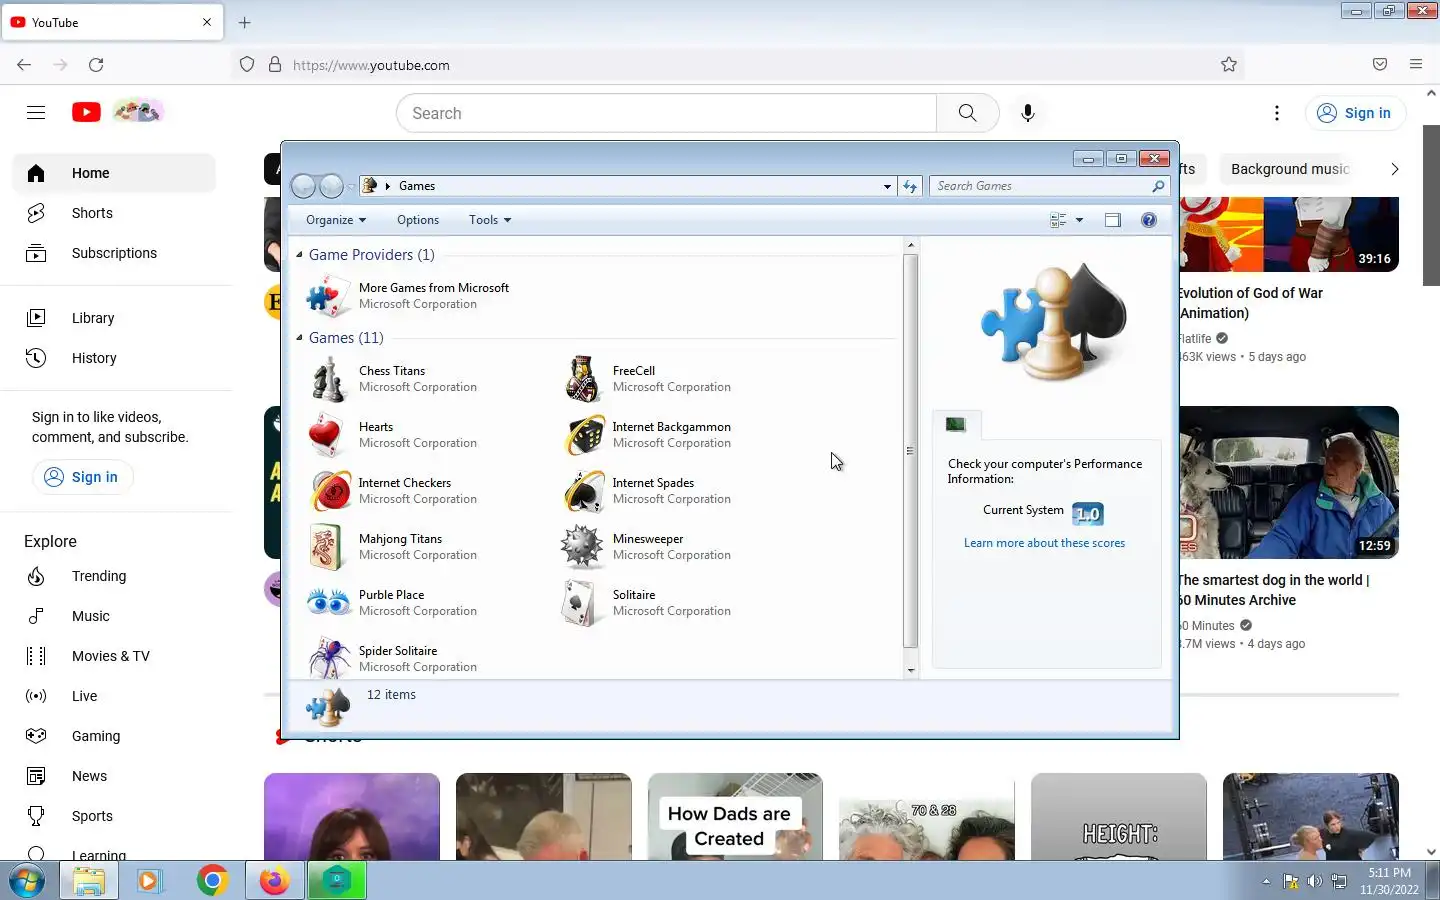Select Internet Spades icon
Image resolution: width=1440 pixels, height=900 pixels.
[584, 491]
